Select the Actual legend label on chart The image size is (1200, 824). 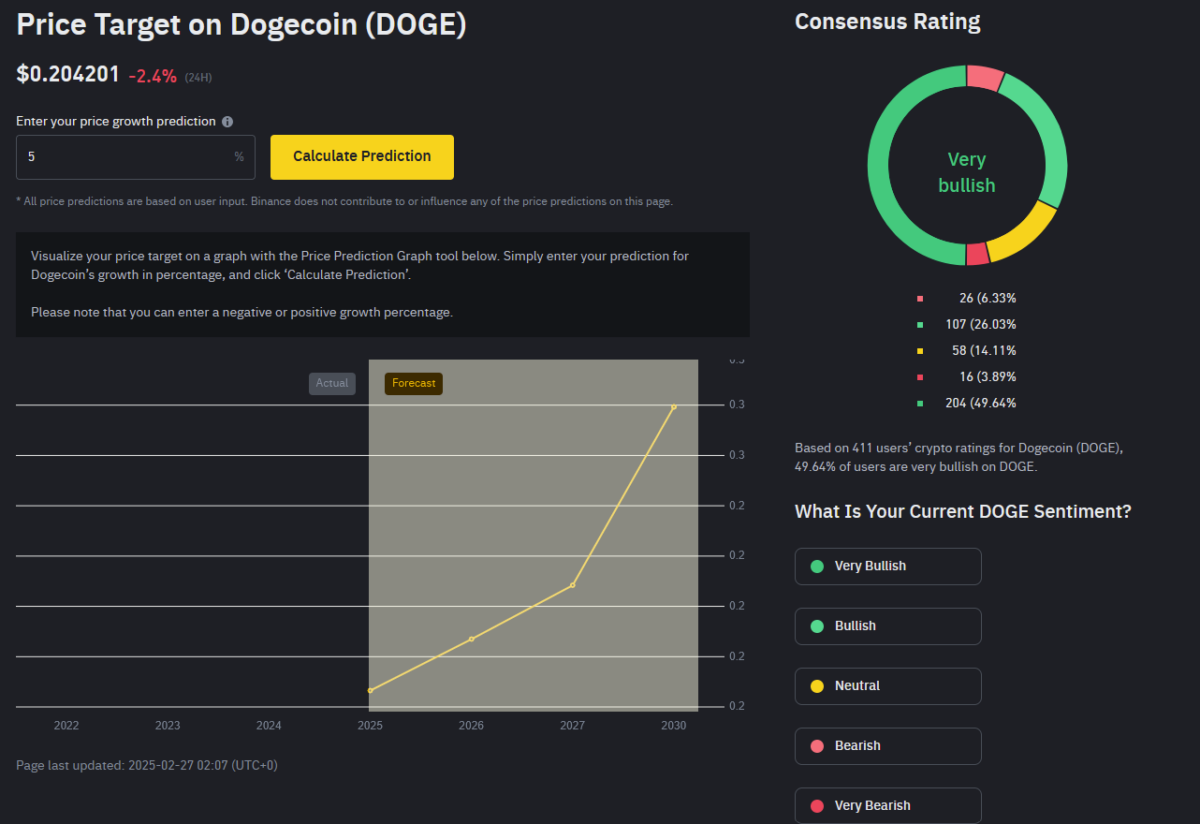pos(332,384)
